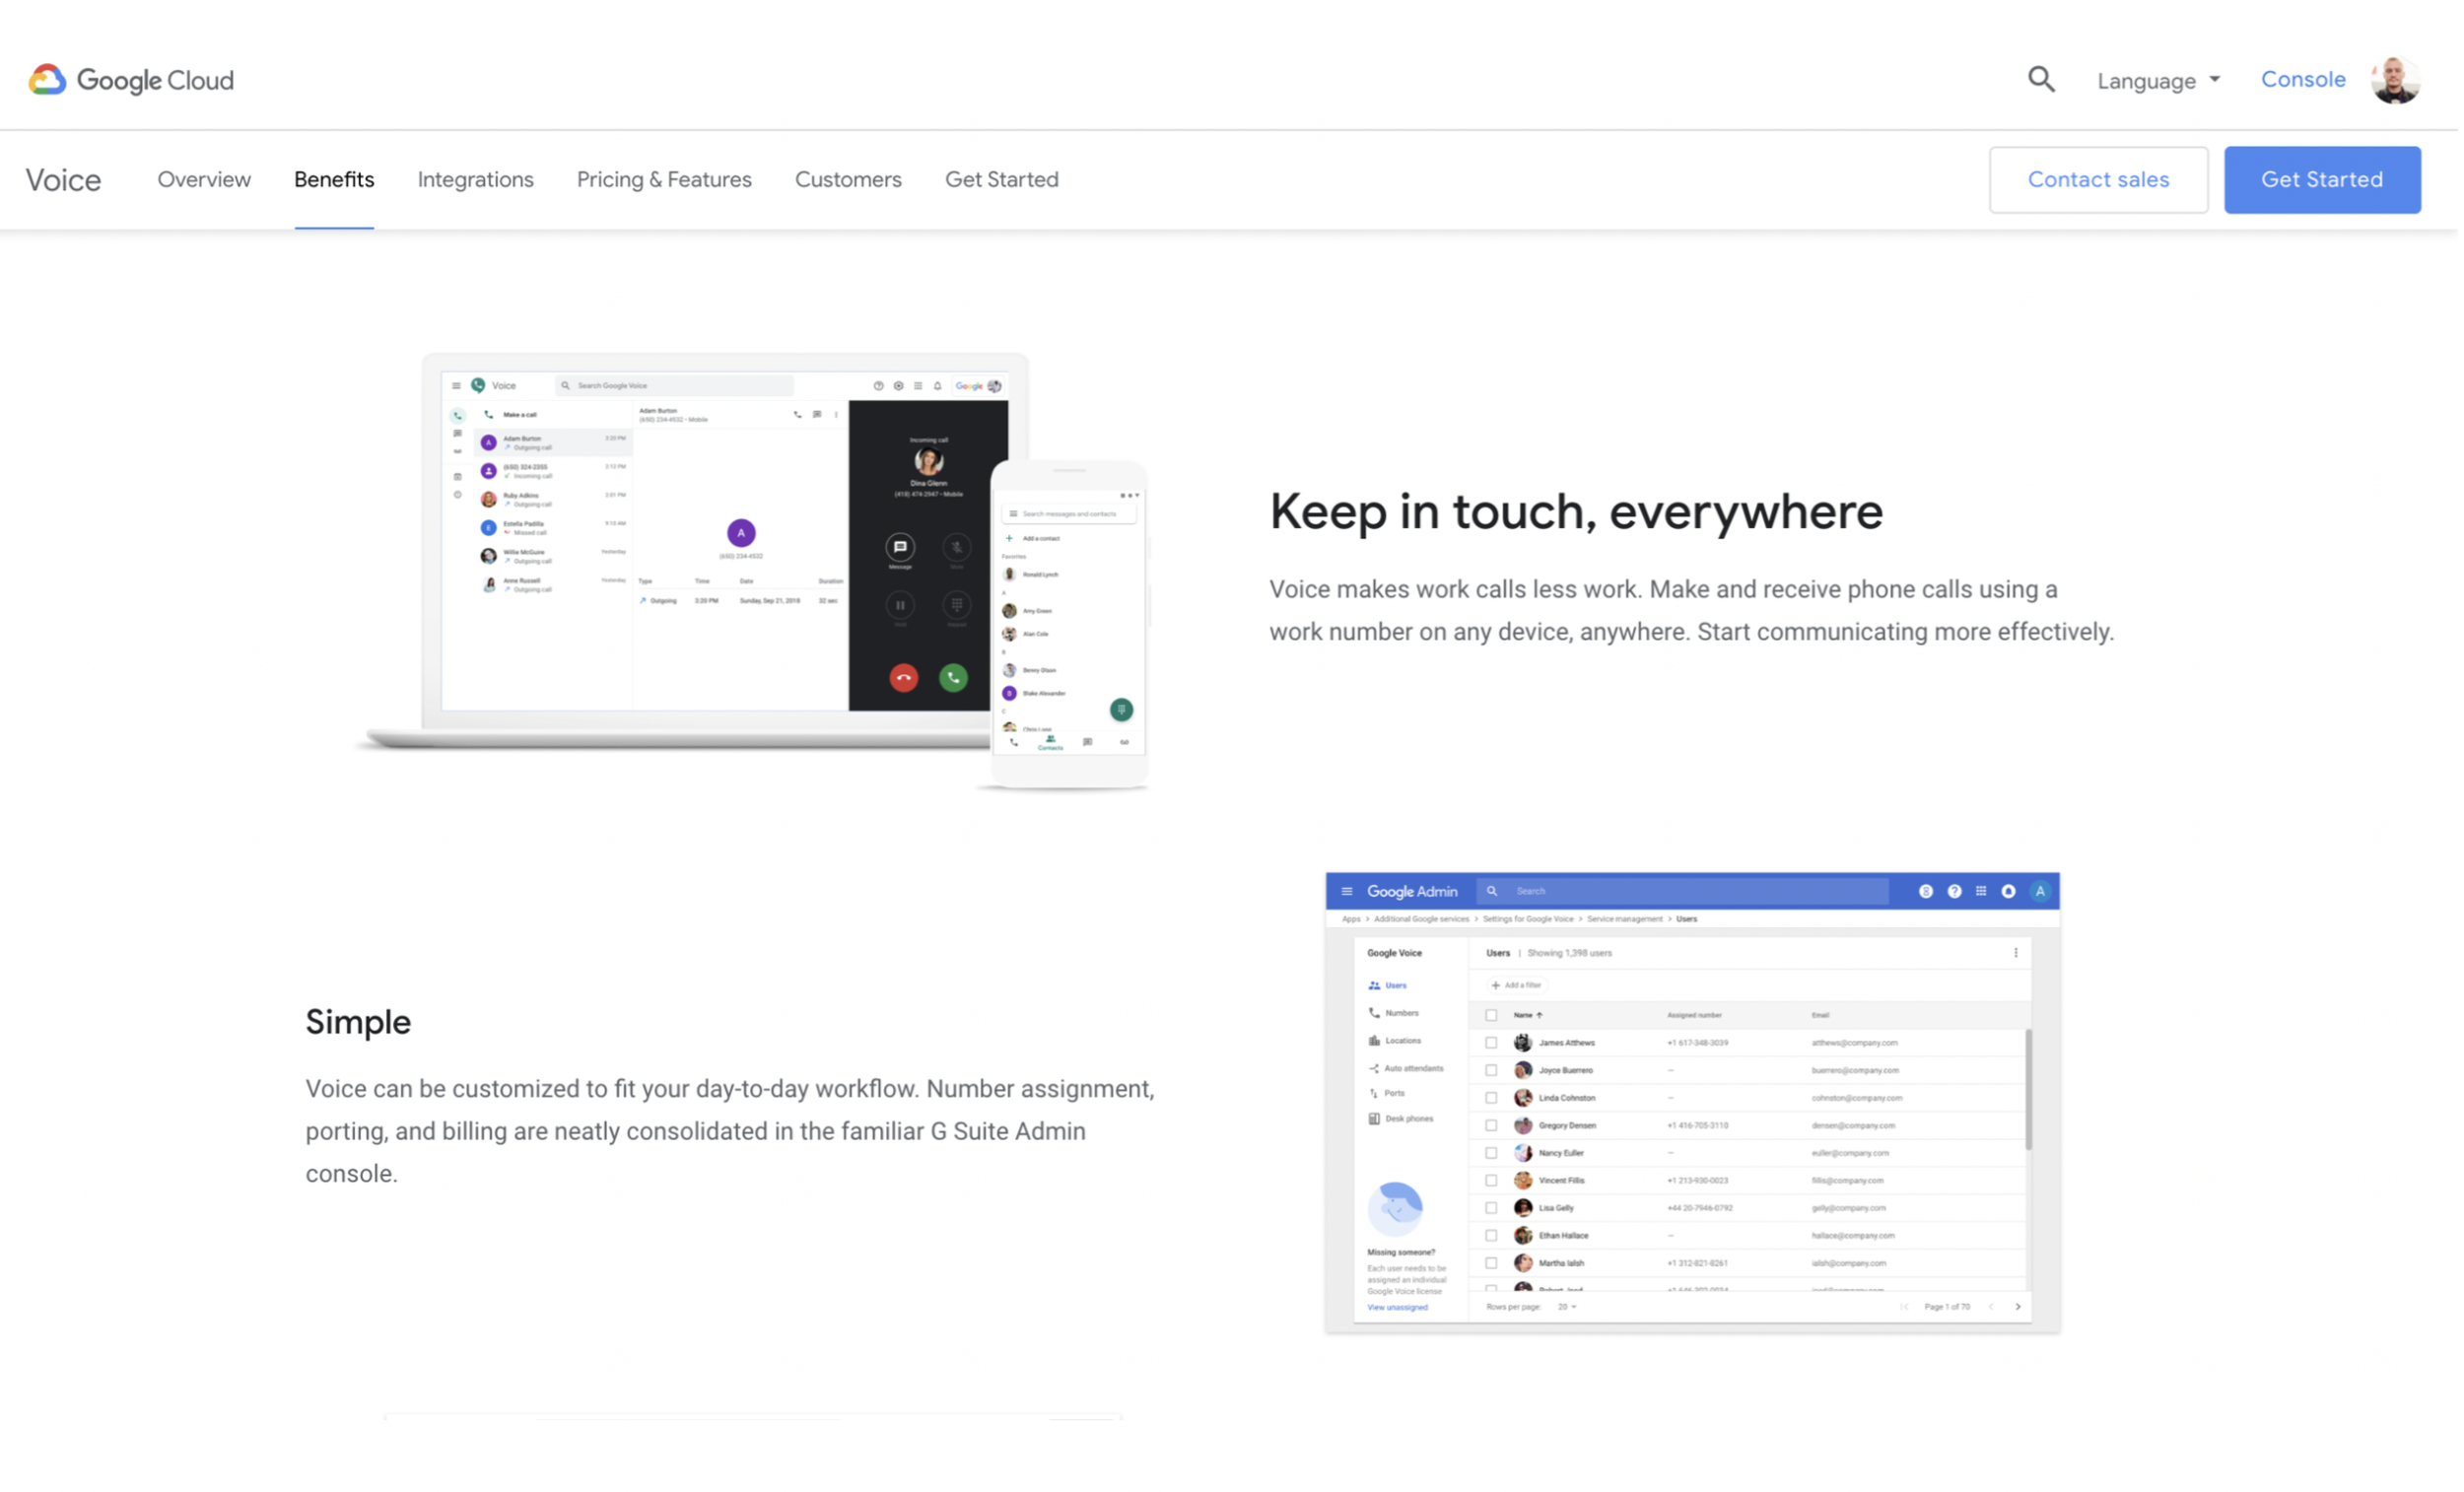Image resolution: width=2464 pixels, height=1492 pixels.
Task: Click the Message icon on incoming call screen
Action: click(902, 548)
